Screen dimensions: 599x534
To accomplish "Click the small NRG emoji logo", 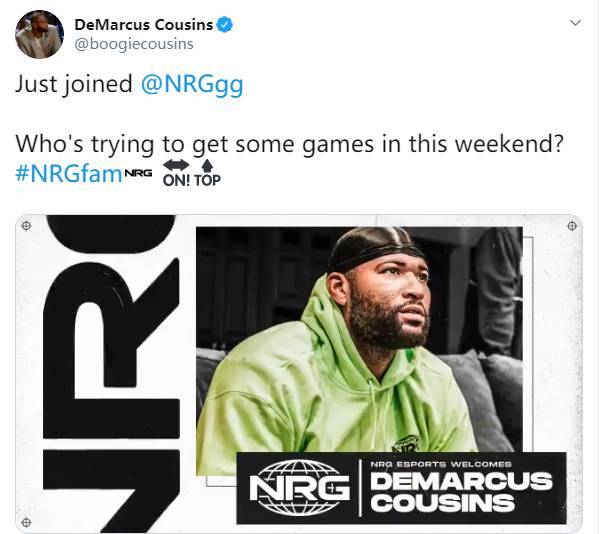I will tap(139, 173).
